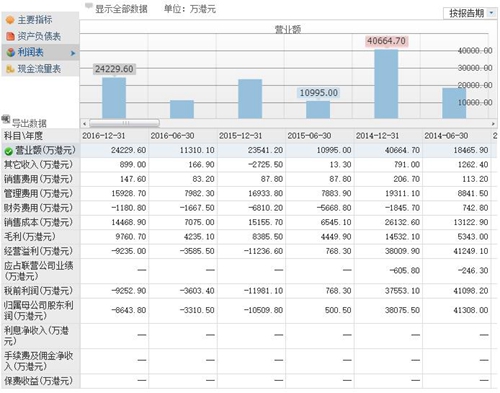Open the 资产负债表 menu item
Image resolution: width=500 pixels, height=393 pixels.
39,36
